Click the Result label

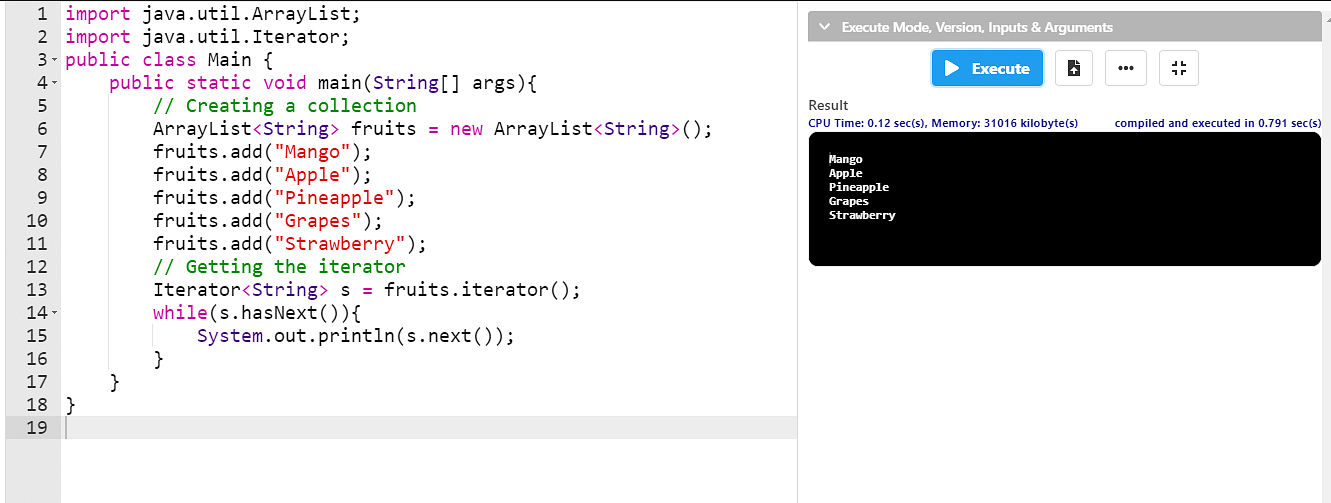828,105
